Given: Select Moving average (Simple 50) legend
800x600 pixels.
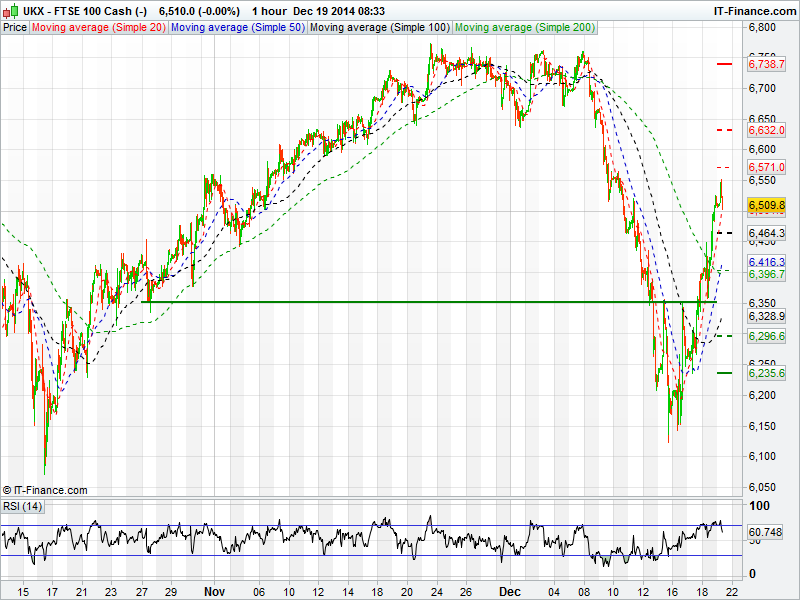Looking at the screenshot, I should [x=238, y=27].
